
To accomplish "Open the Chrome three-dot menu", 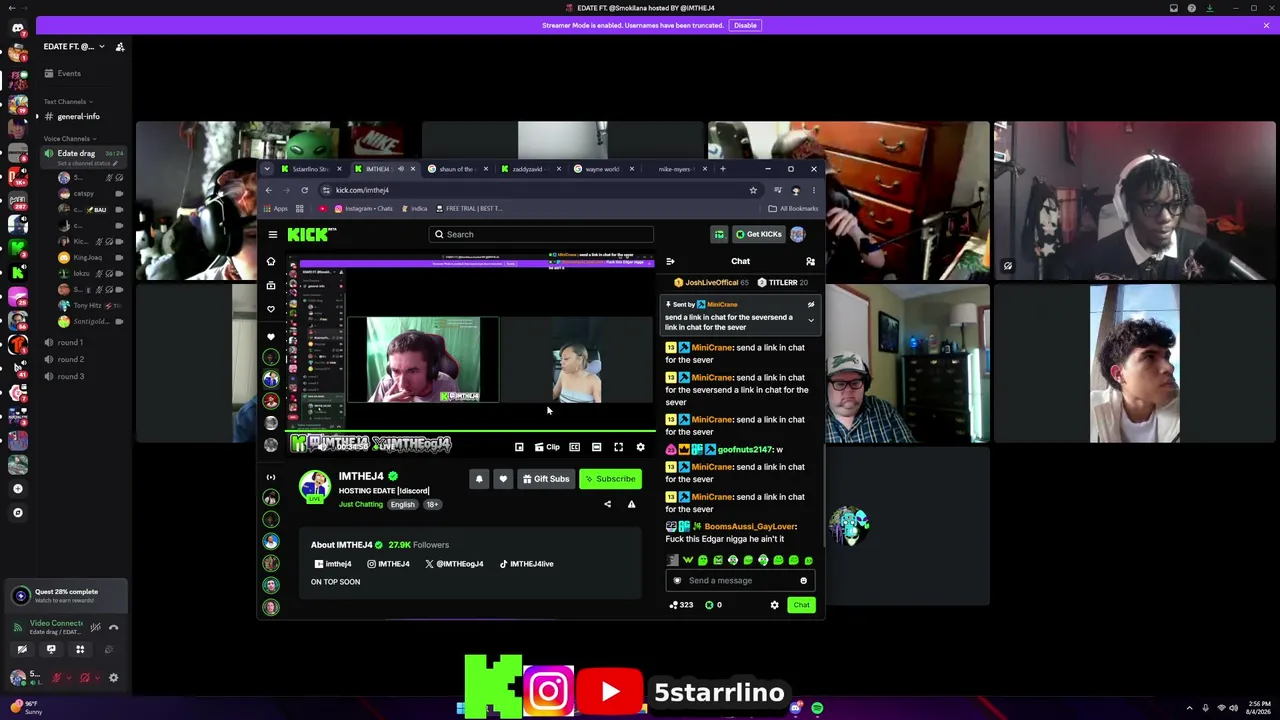I will pyautogui.click(x=813, y=190).
